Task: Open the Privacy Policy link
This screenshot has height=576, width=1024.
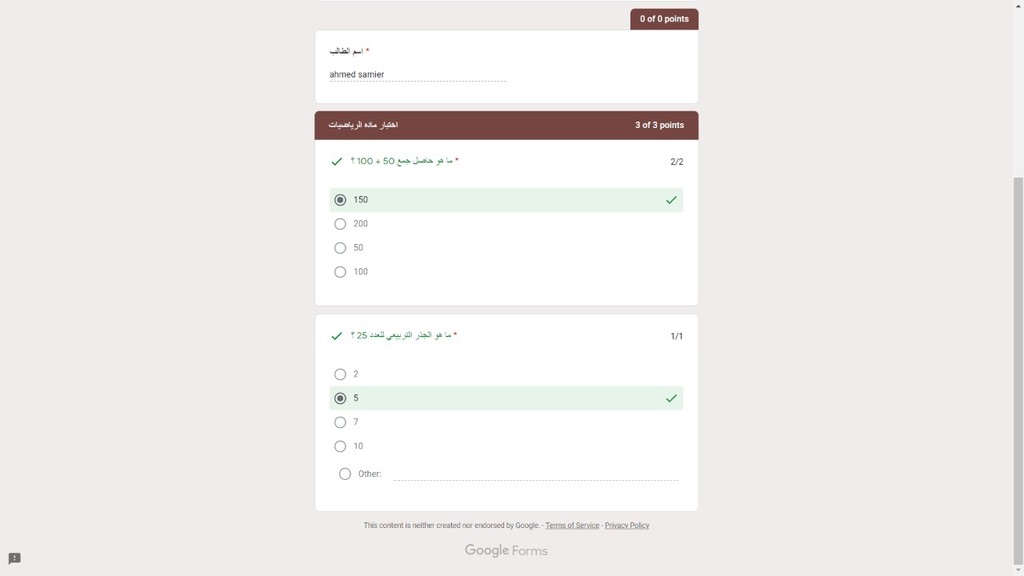Action: coord(627,525)
